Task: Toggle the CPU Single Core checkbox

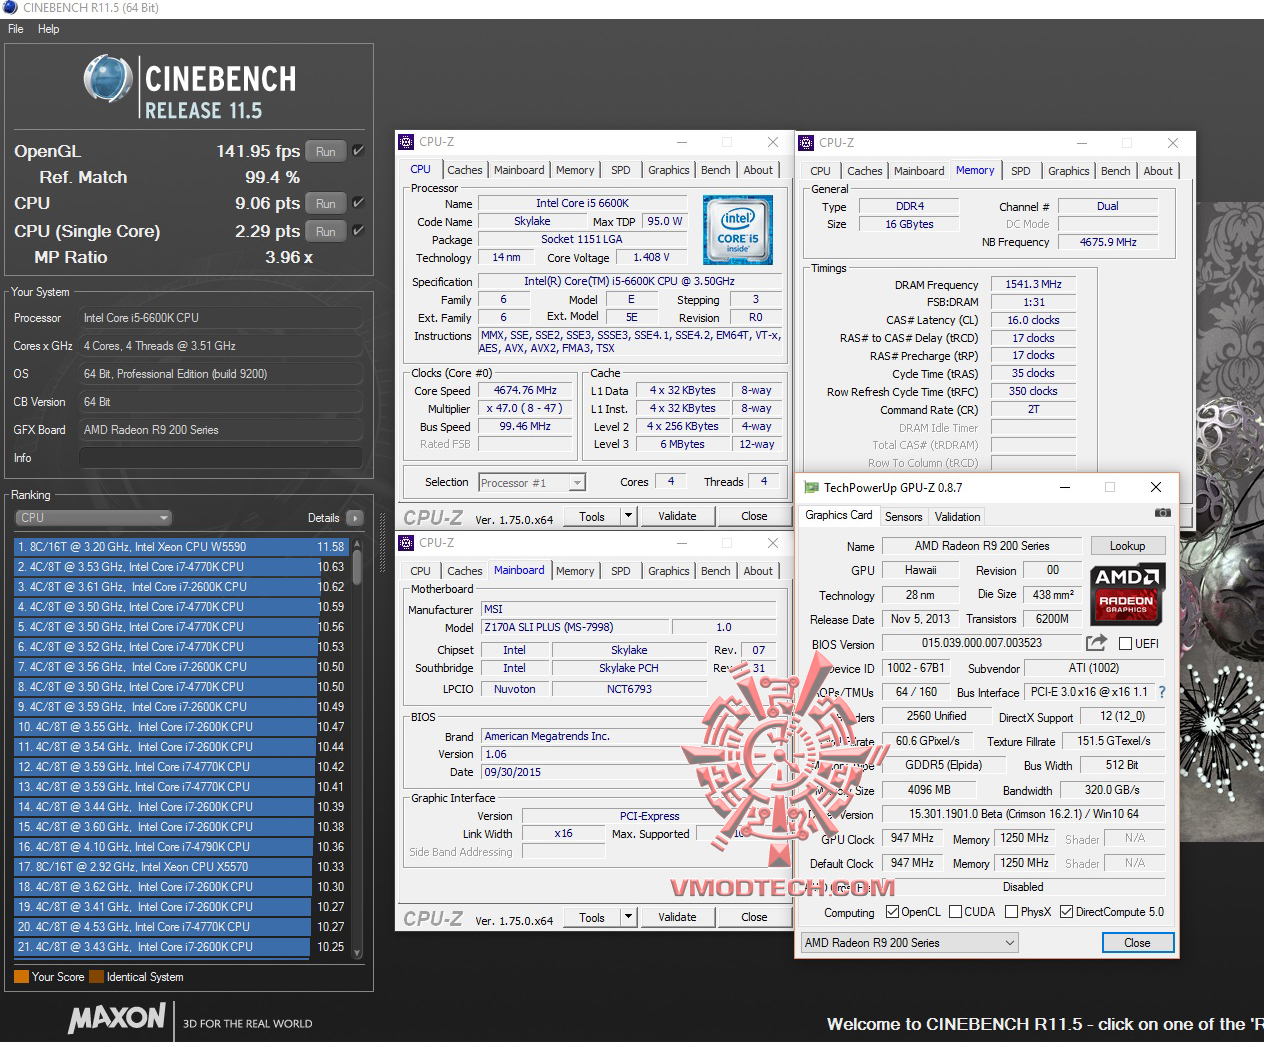Action: [x=358, y=231]
